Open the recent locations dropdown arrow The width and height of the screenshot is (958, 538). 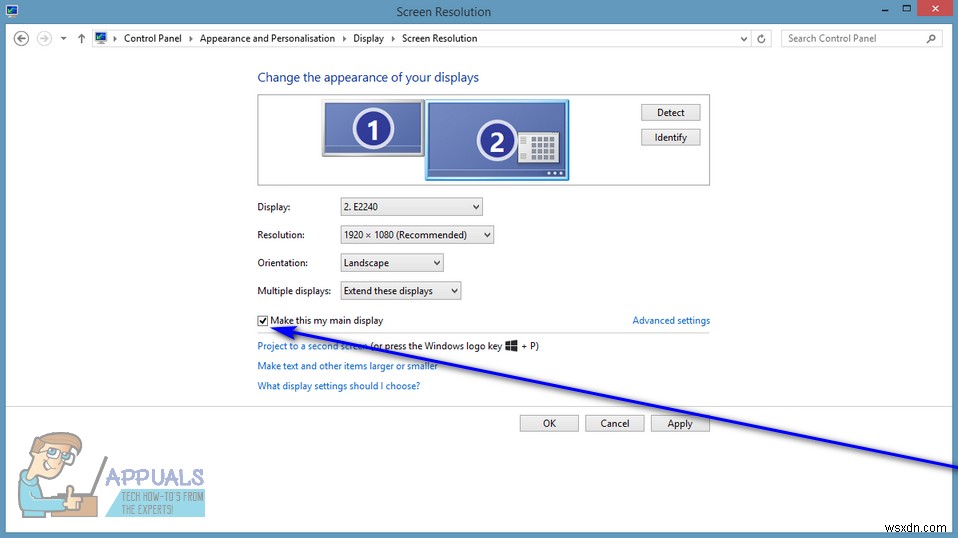pyautogui.click(x=64, y=38)
